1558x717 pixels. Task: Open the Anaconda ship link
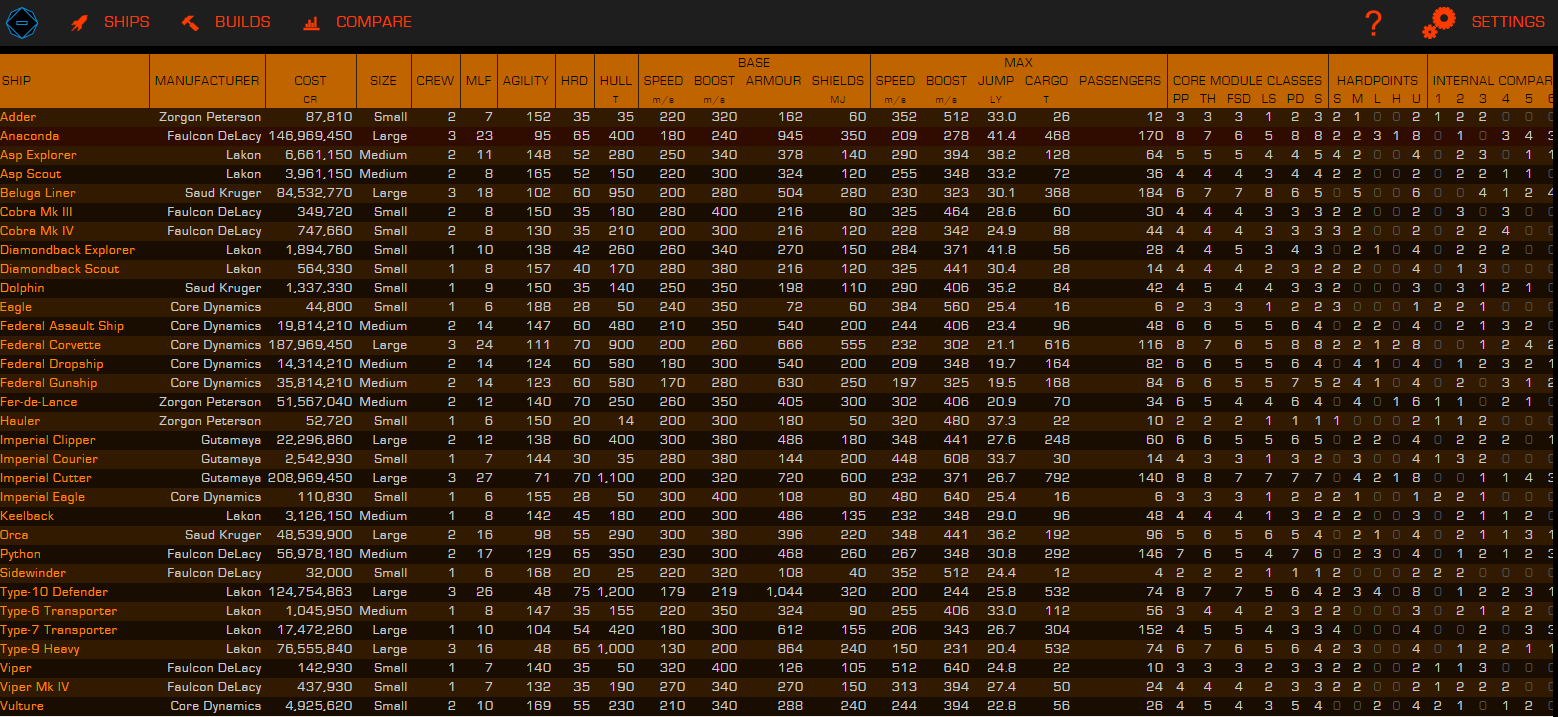coord(30,136)
